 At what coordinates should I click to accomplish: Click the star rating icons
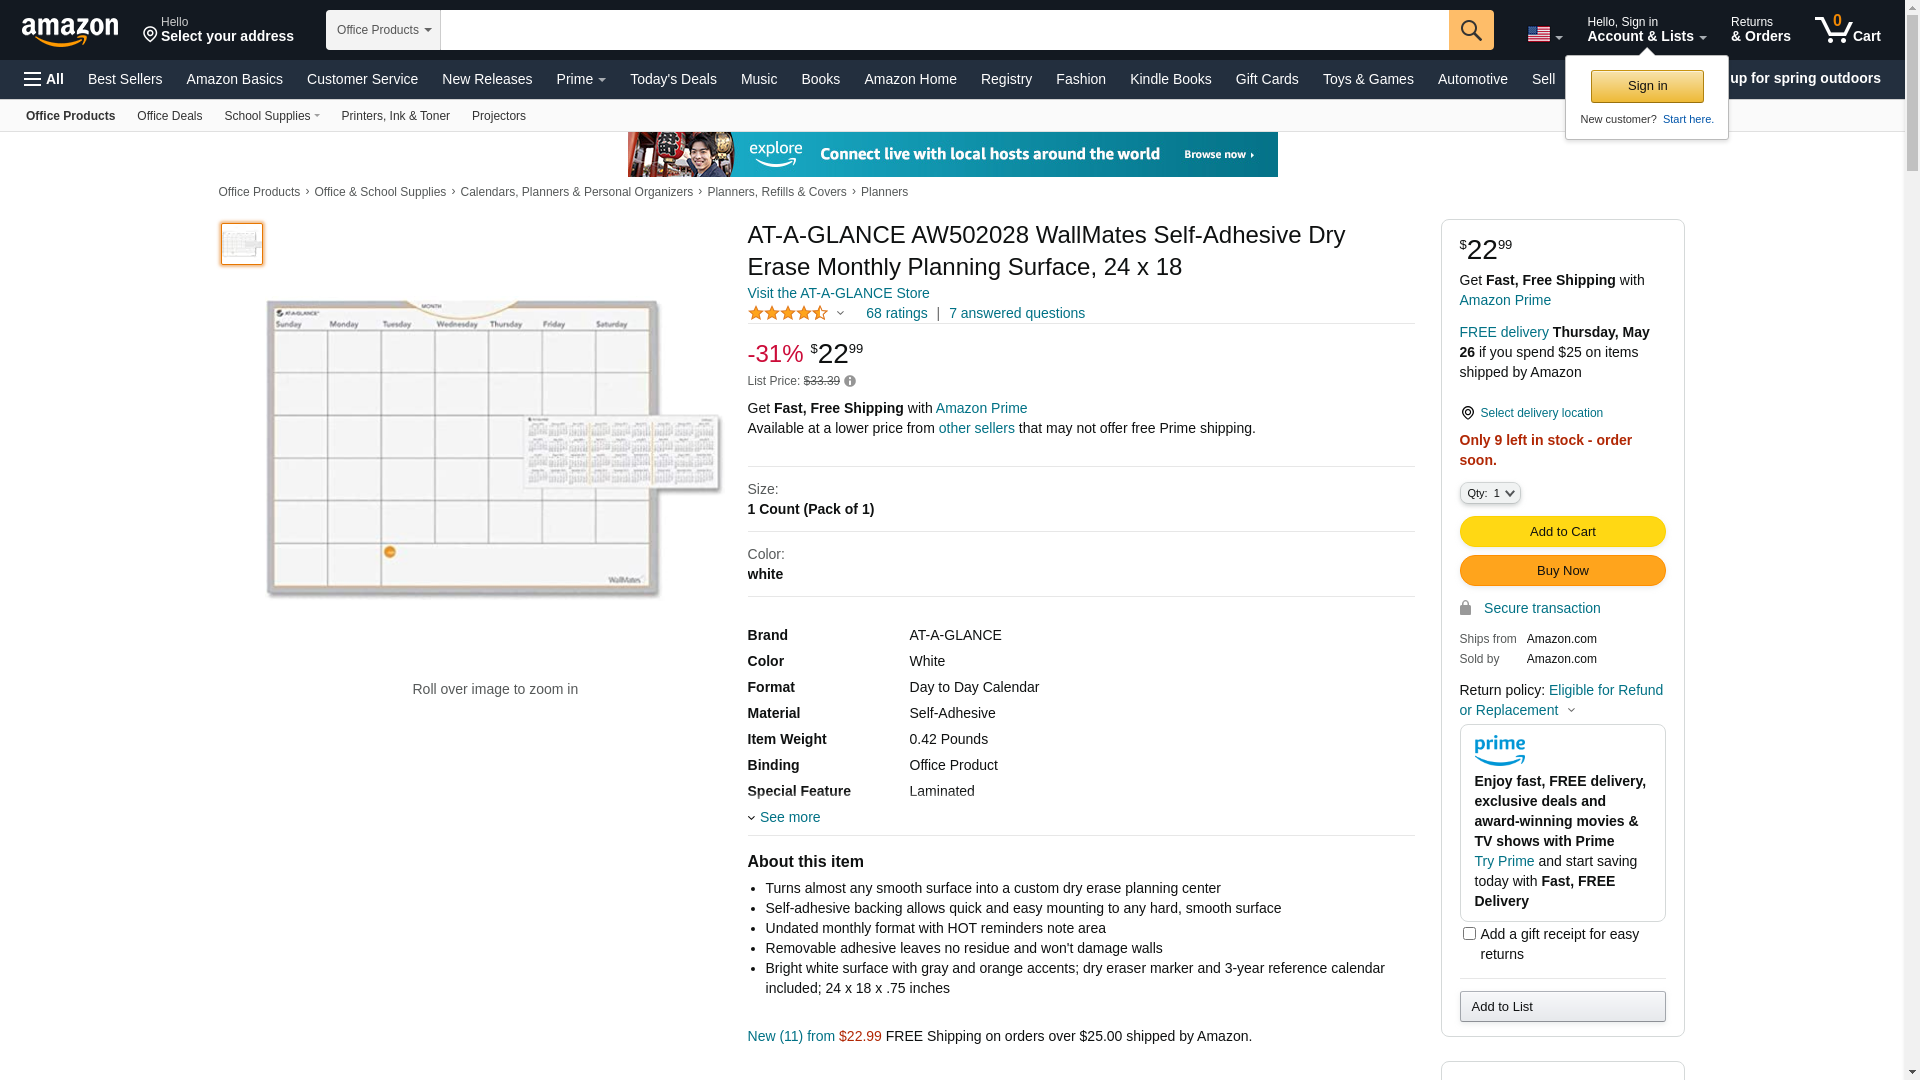click(x=788, y=314)
